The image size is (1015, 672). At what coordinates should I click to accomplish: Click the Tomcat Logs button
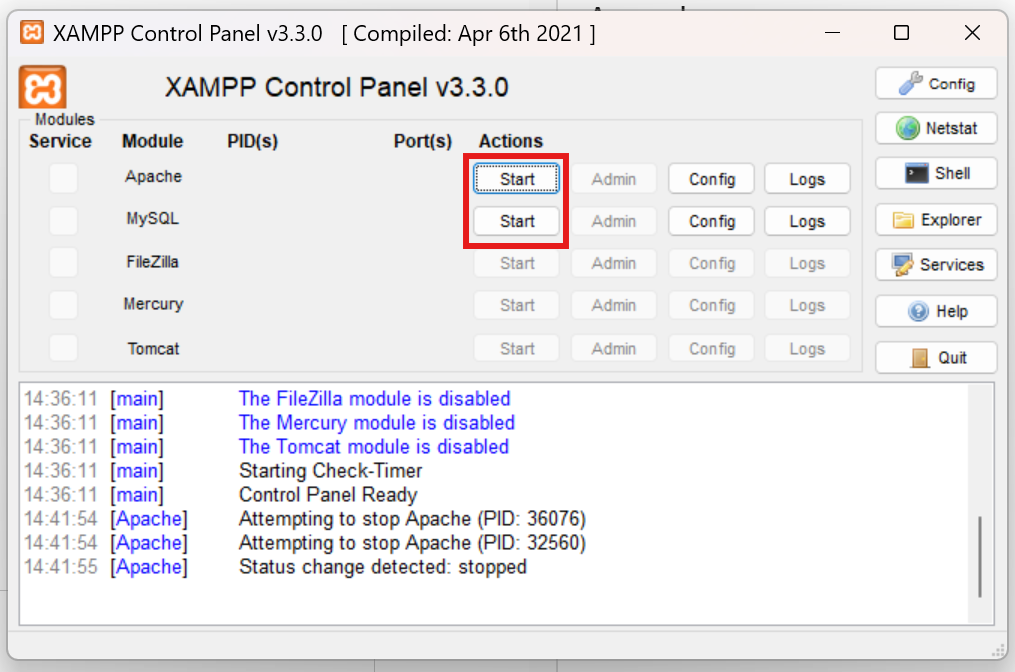coord(807,348)
